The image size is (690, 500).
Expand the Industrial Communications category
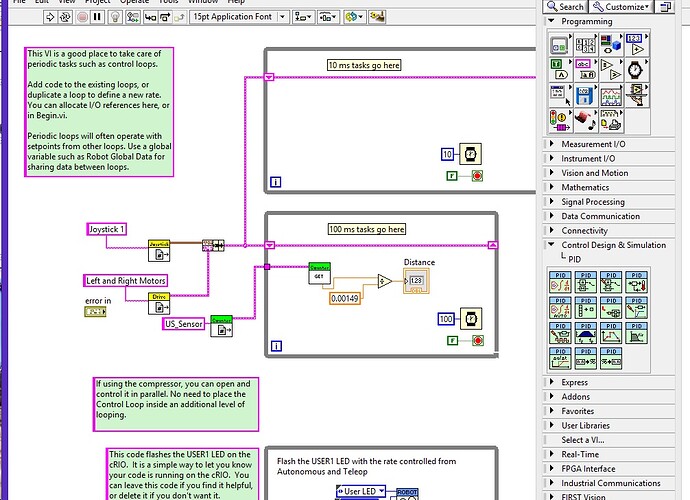(x=609, y=483)
